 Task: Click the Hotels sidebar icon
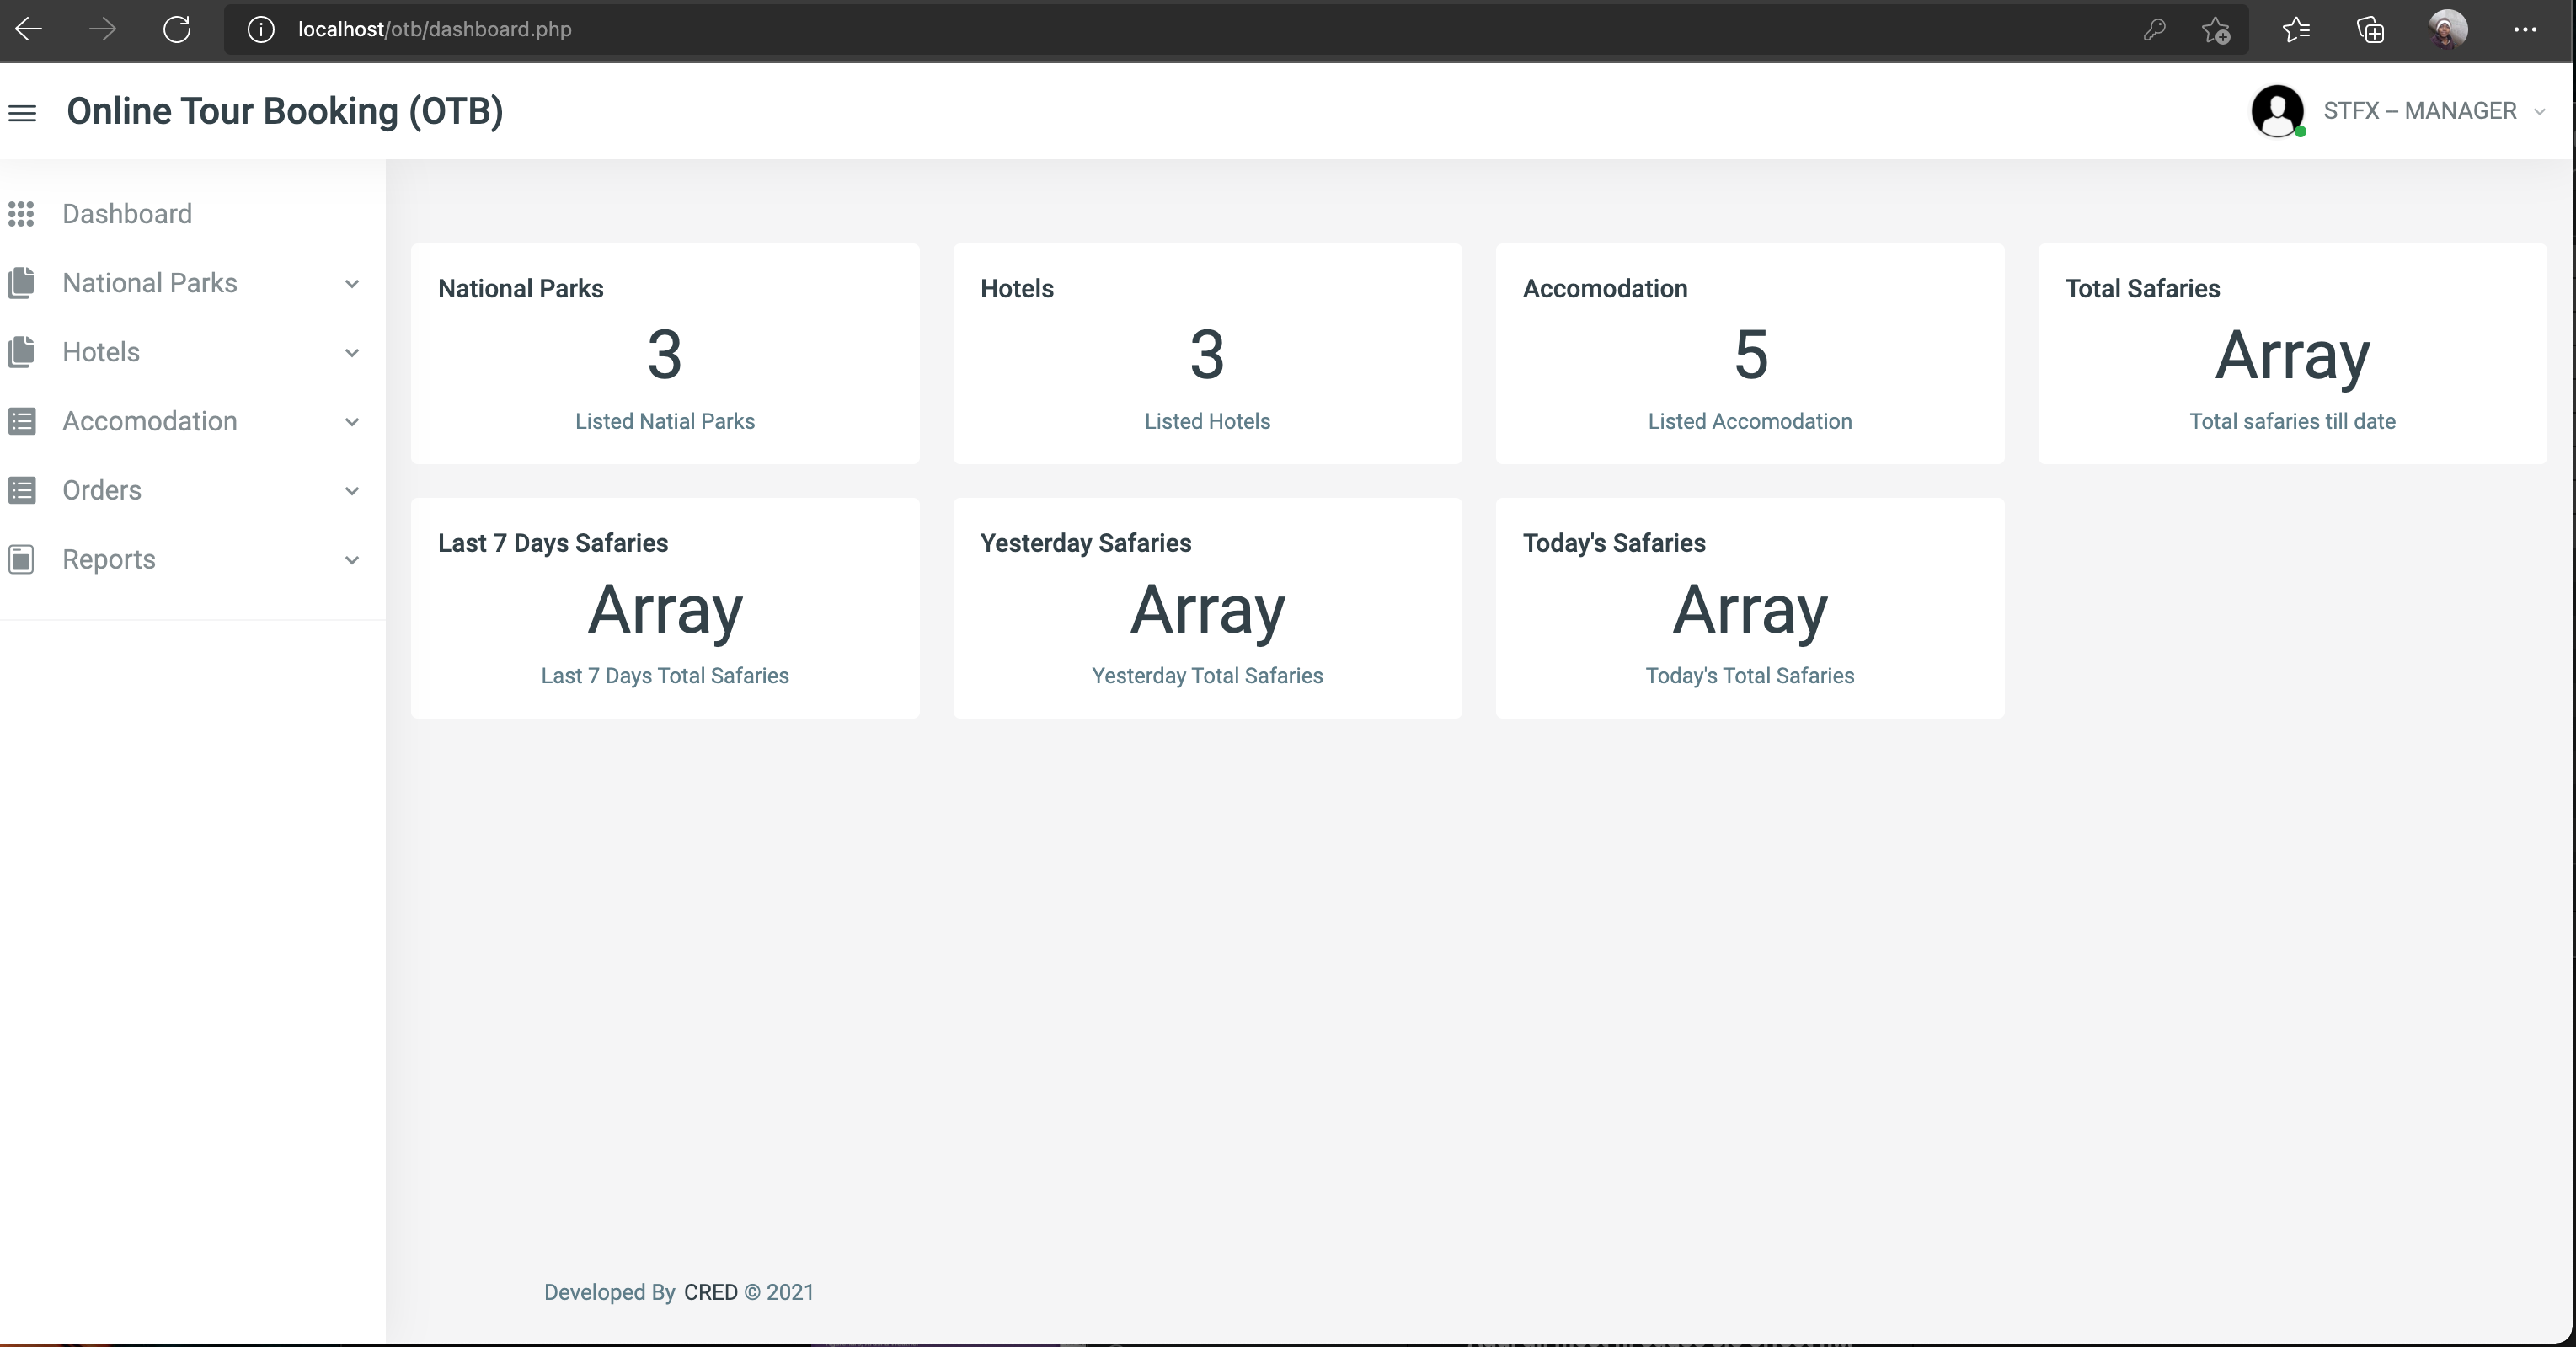(x=21, y=352)
